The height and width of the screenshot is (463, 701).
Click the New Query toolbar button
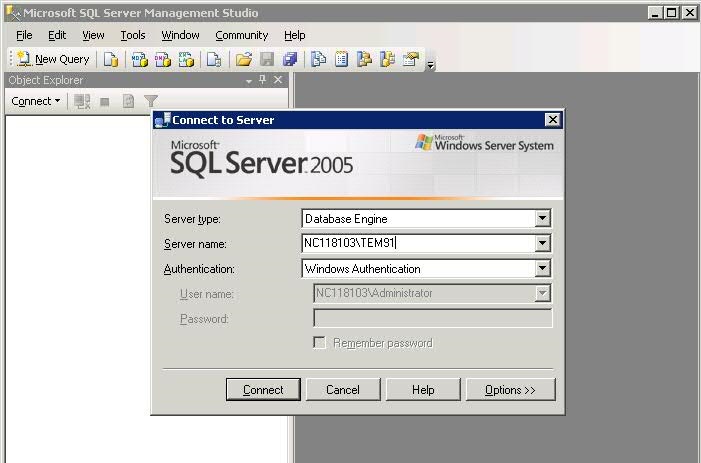(x=53, y=59)
